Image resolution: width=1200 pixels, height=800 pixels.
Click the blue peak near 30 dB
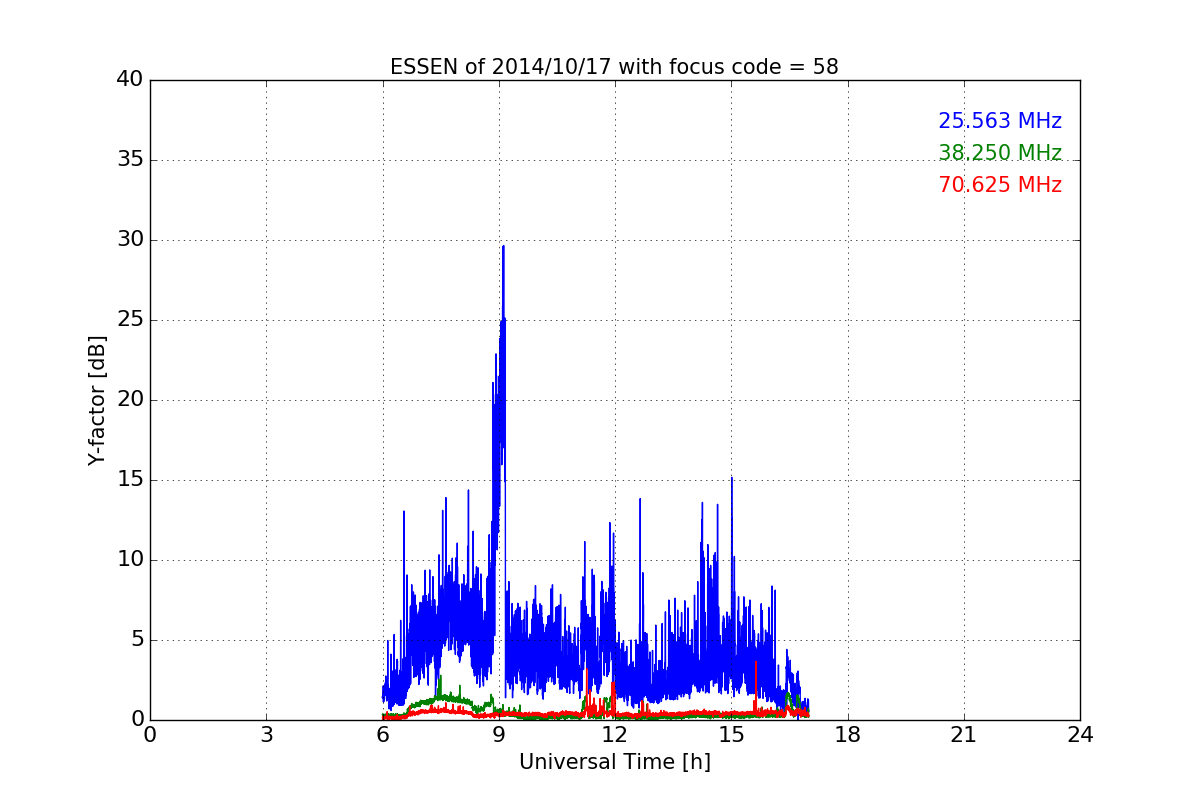(503, 248)
